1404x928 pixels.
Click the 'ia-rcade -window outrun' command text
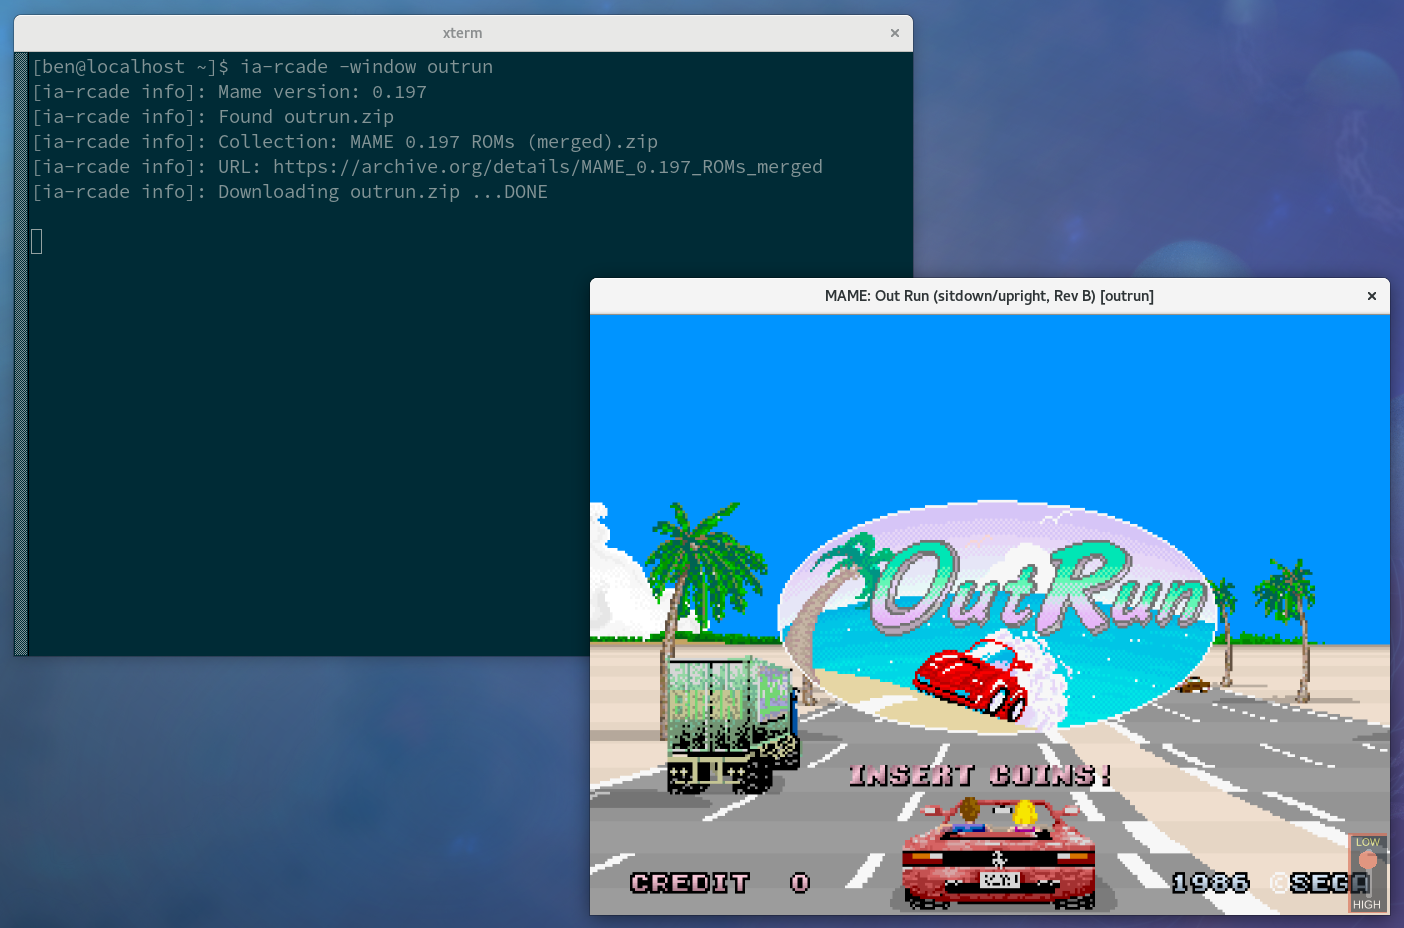pyautogui.click(x=367, y=67)
